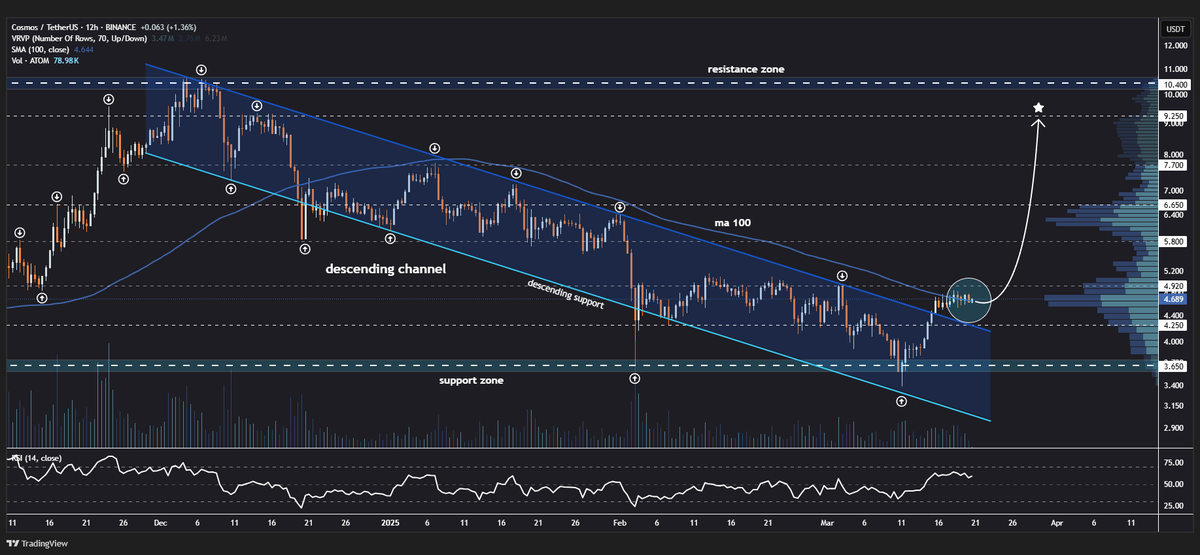This screenshot has width=1200, height=555.
Task: Click the RSI 50.00 axis value
Action: pos(1172,484)
